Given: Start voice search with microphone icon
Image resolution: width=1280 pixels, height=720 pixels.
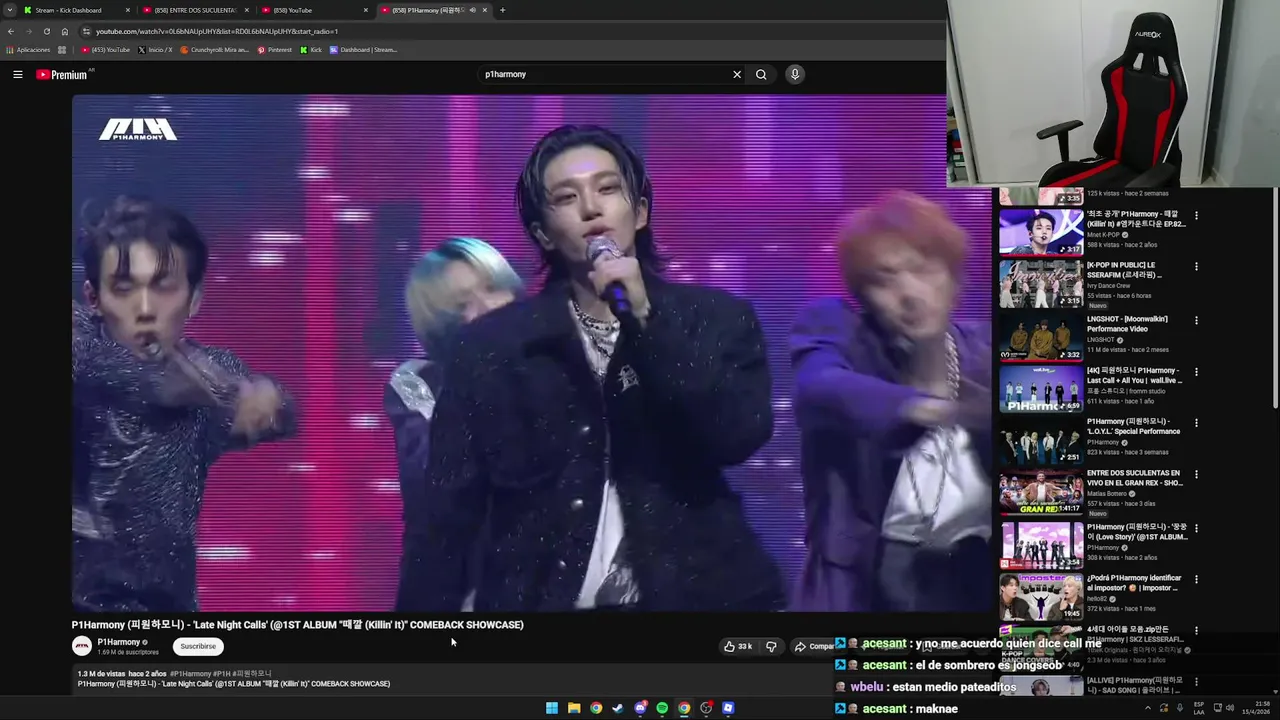Looking at the screenshot, I should 795,74.
